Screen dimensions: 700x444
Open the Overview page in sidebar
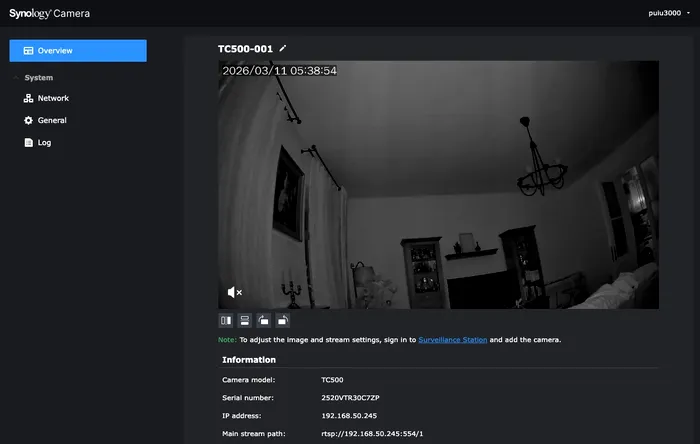point(78,50)
